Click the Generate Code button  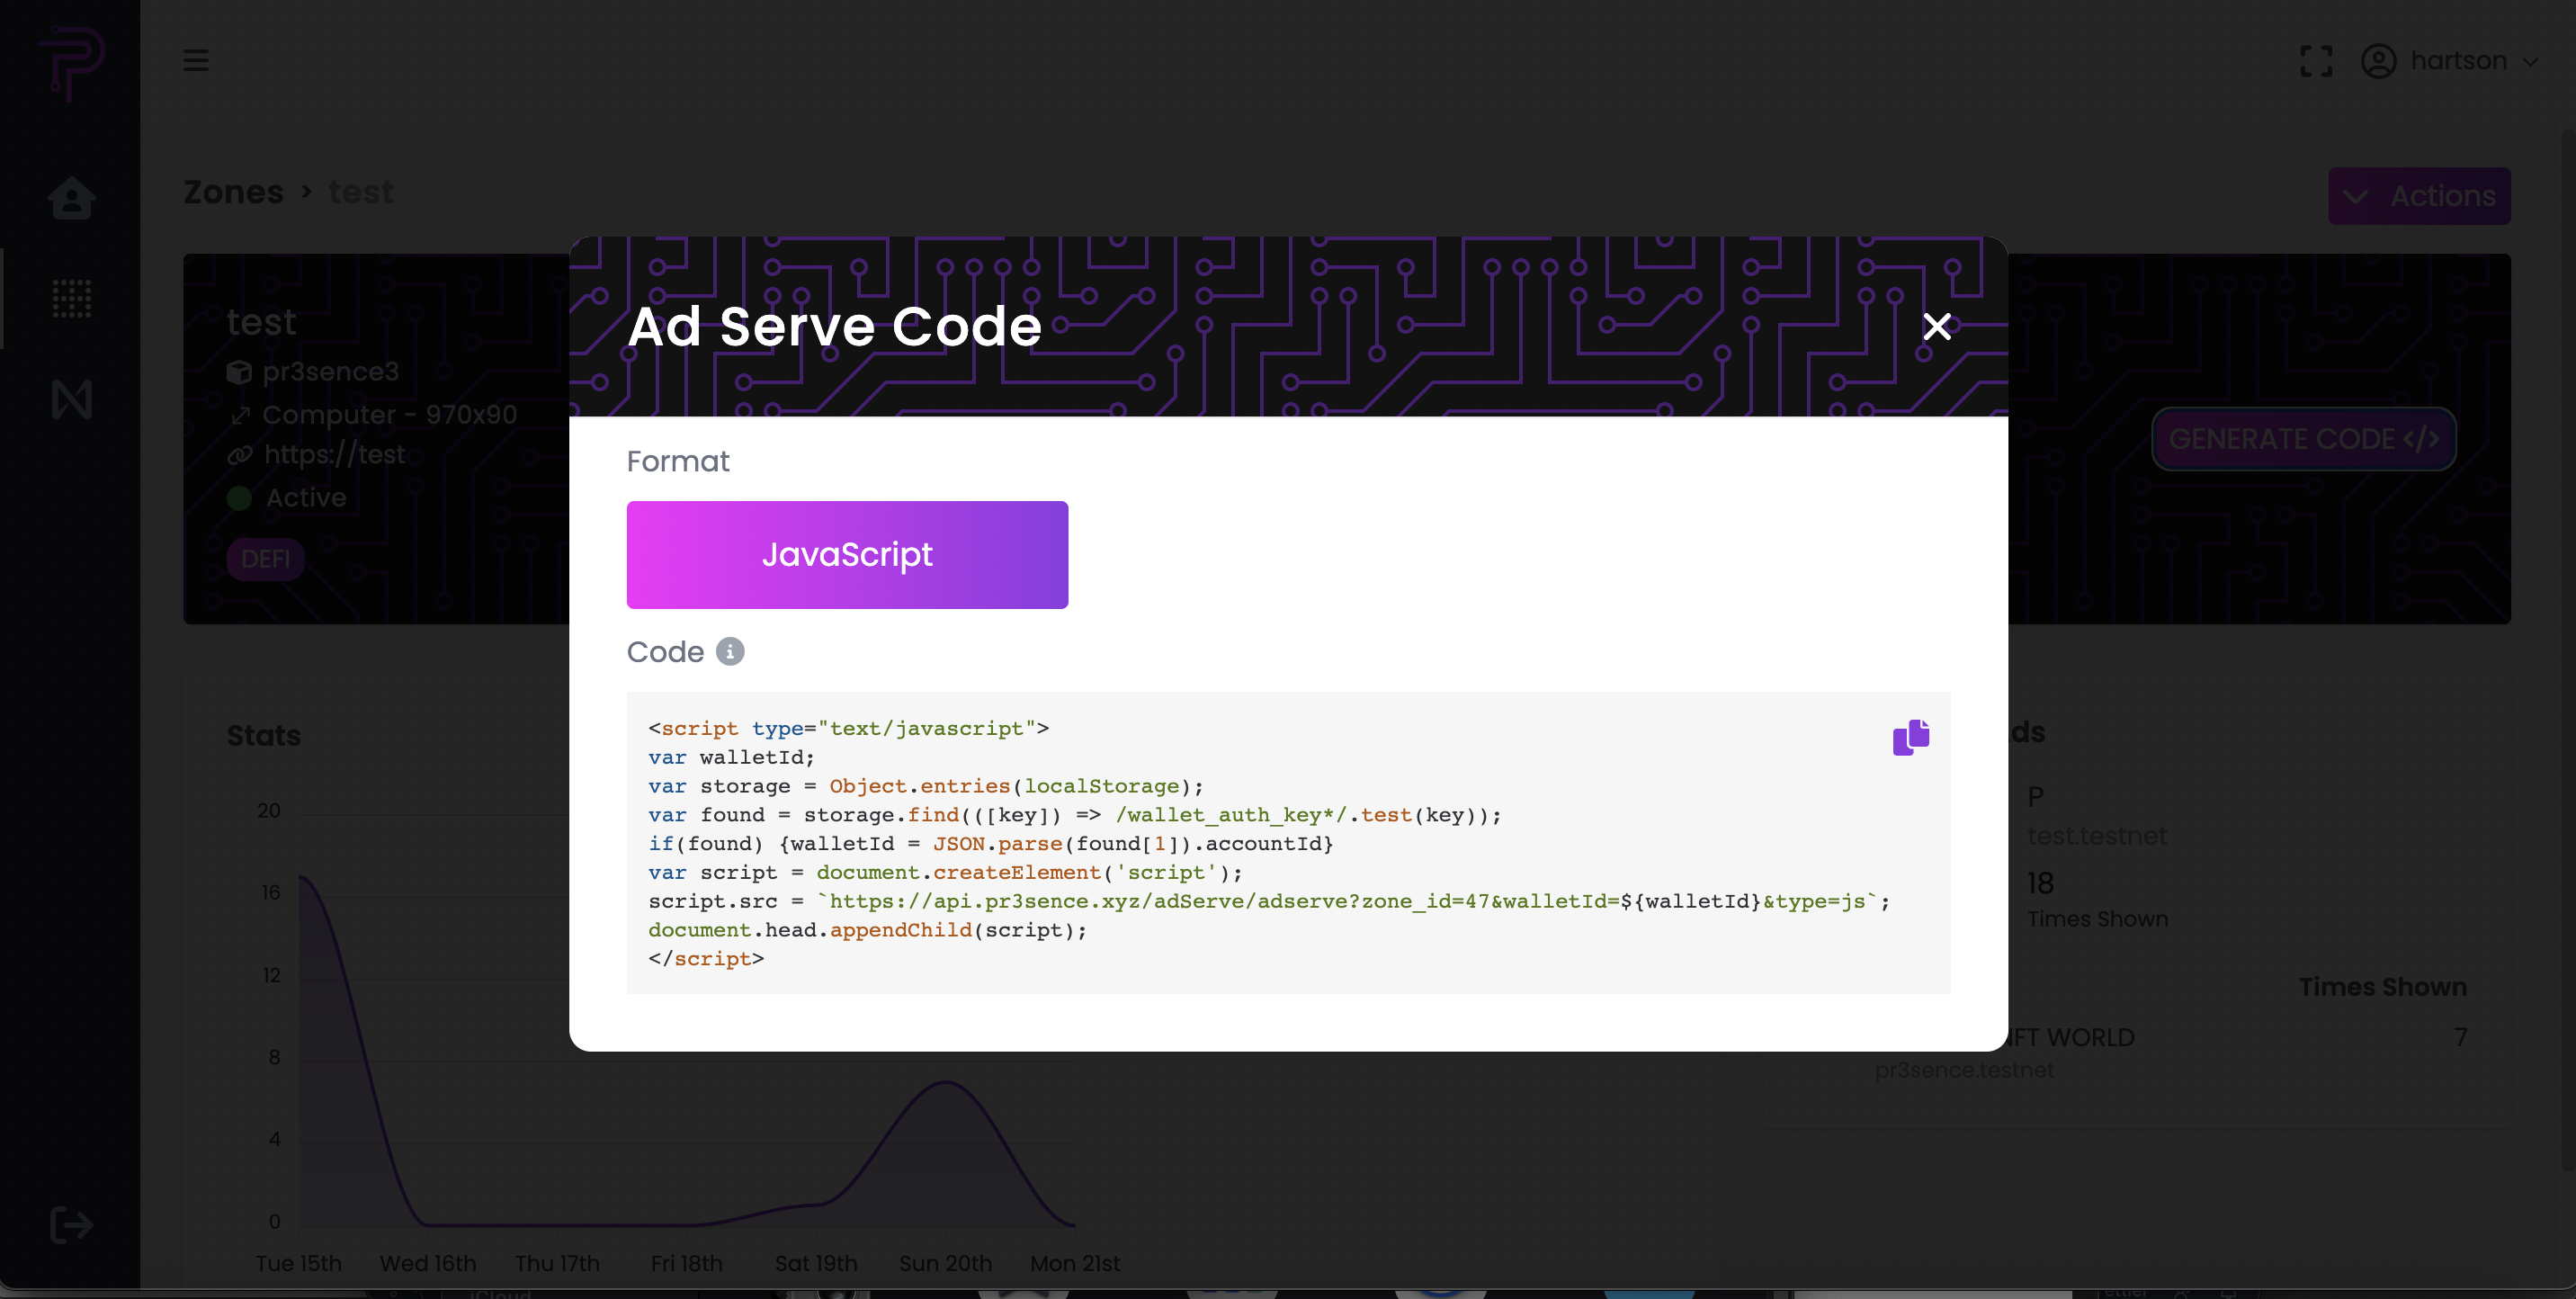[2303, 438]
